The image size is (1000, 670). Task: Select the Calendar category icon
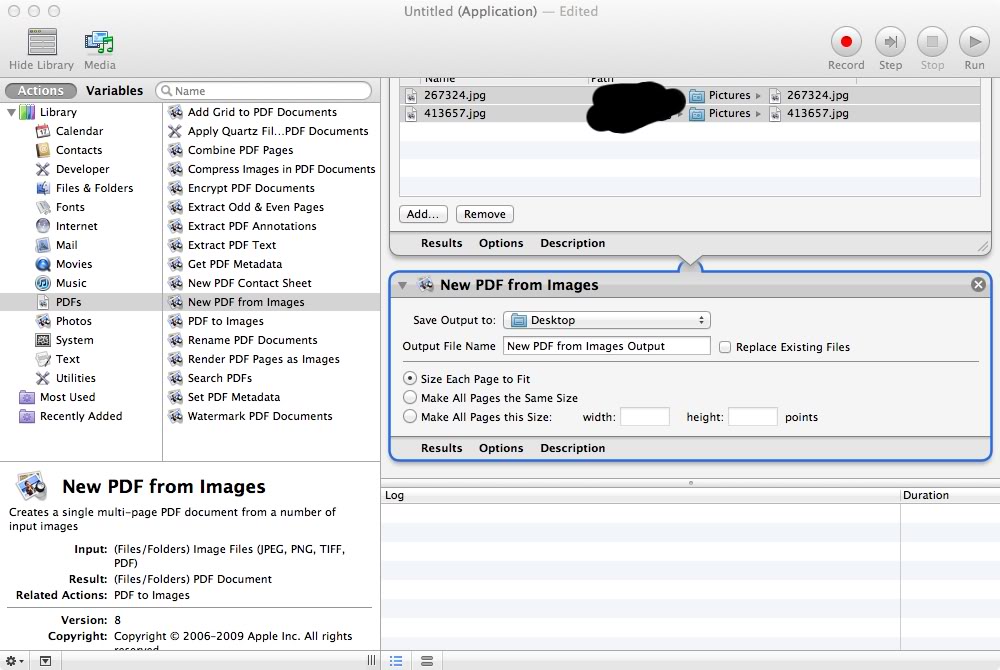click(43, 131)
